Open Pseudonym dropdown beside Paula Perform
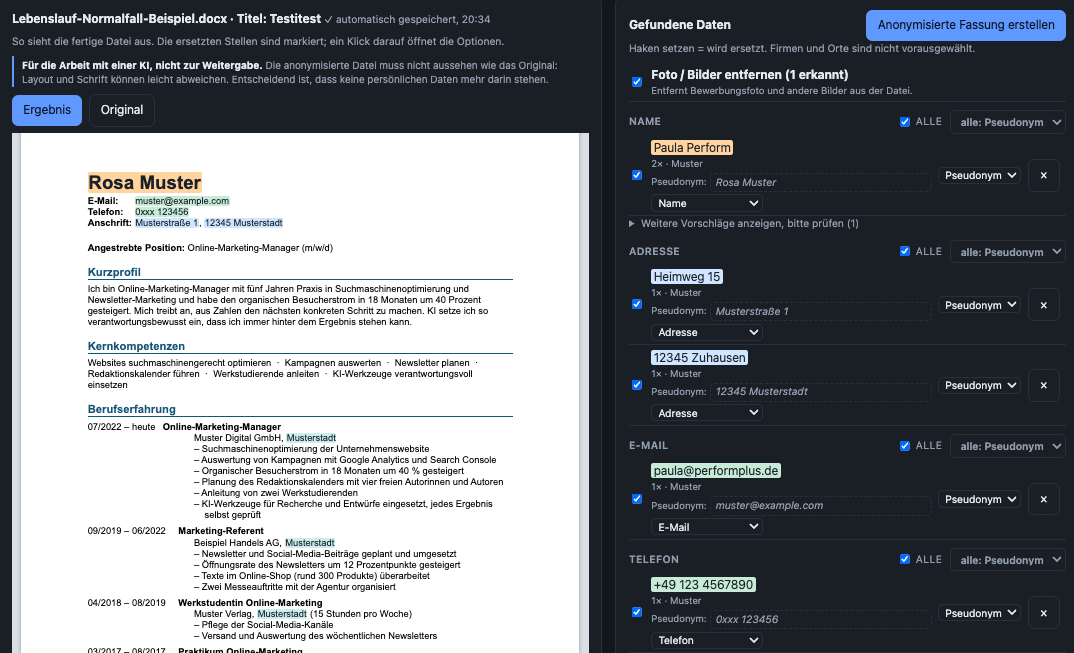1074x653 pixels. point(979,175)
